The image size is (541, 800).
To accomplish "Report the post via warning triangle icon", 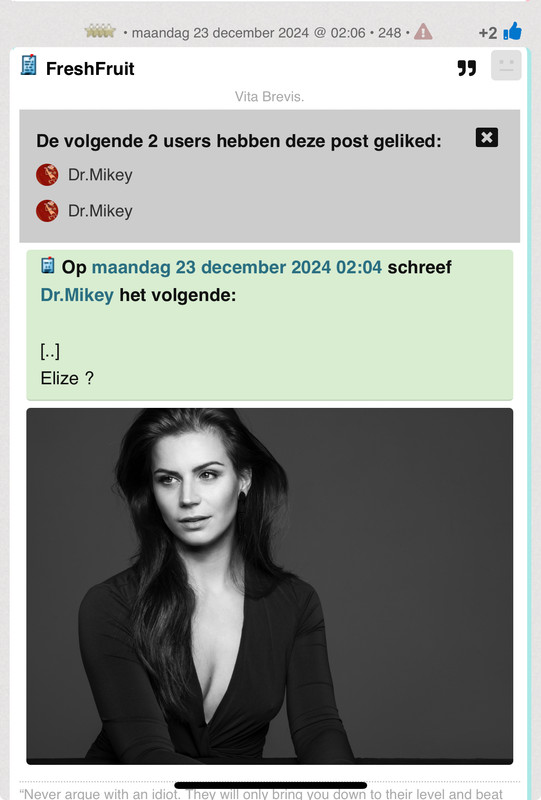I will click(x=423, y=32).
